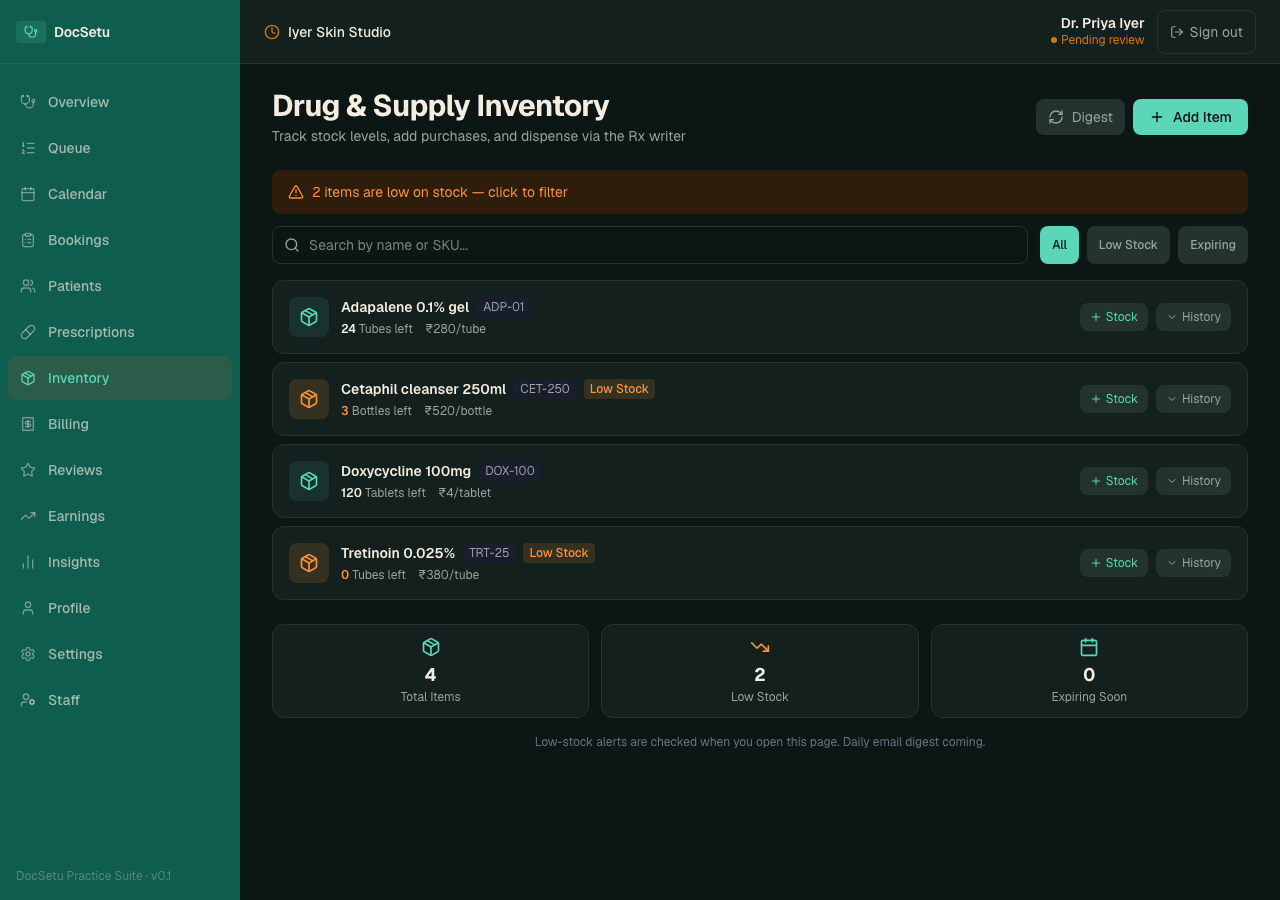Select the All filter tab

(1059, 245)
